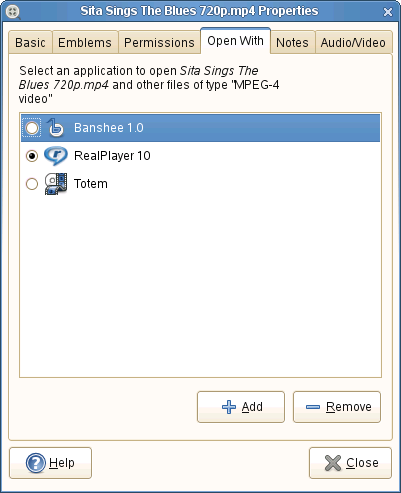This screenshot has width=401, height=493.
Task: Close the properties window with title bar X
Action: (388, 12)
